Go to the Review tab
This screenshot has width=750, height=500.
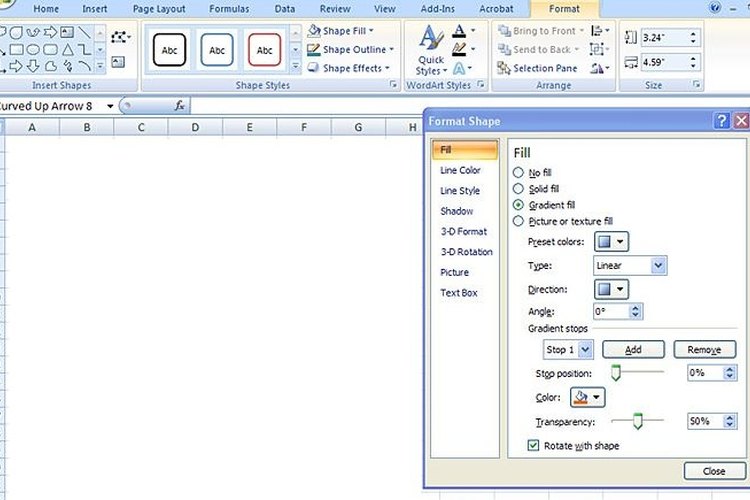click(335, 9)
